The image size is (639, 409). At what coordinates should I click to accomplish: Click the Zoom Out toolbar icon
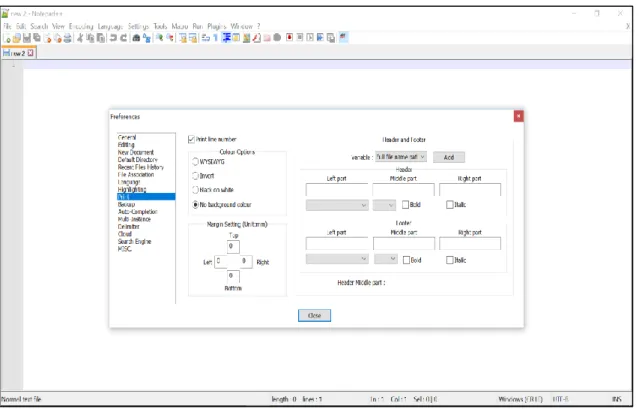click(x=170, y=38)
